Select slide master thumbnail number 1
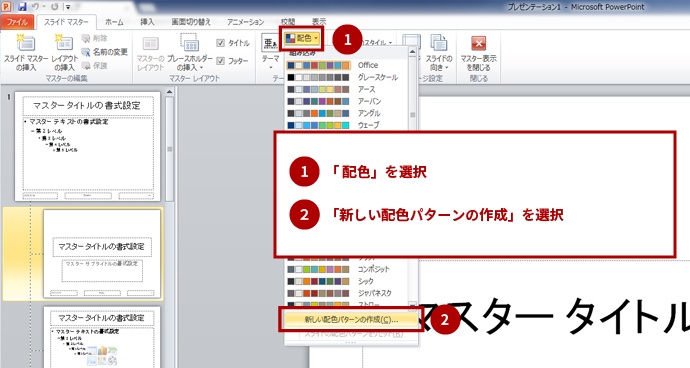 88,146
